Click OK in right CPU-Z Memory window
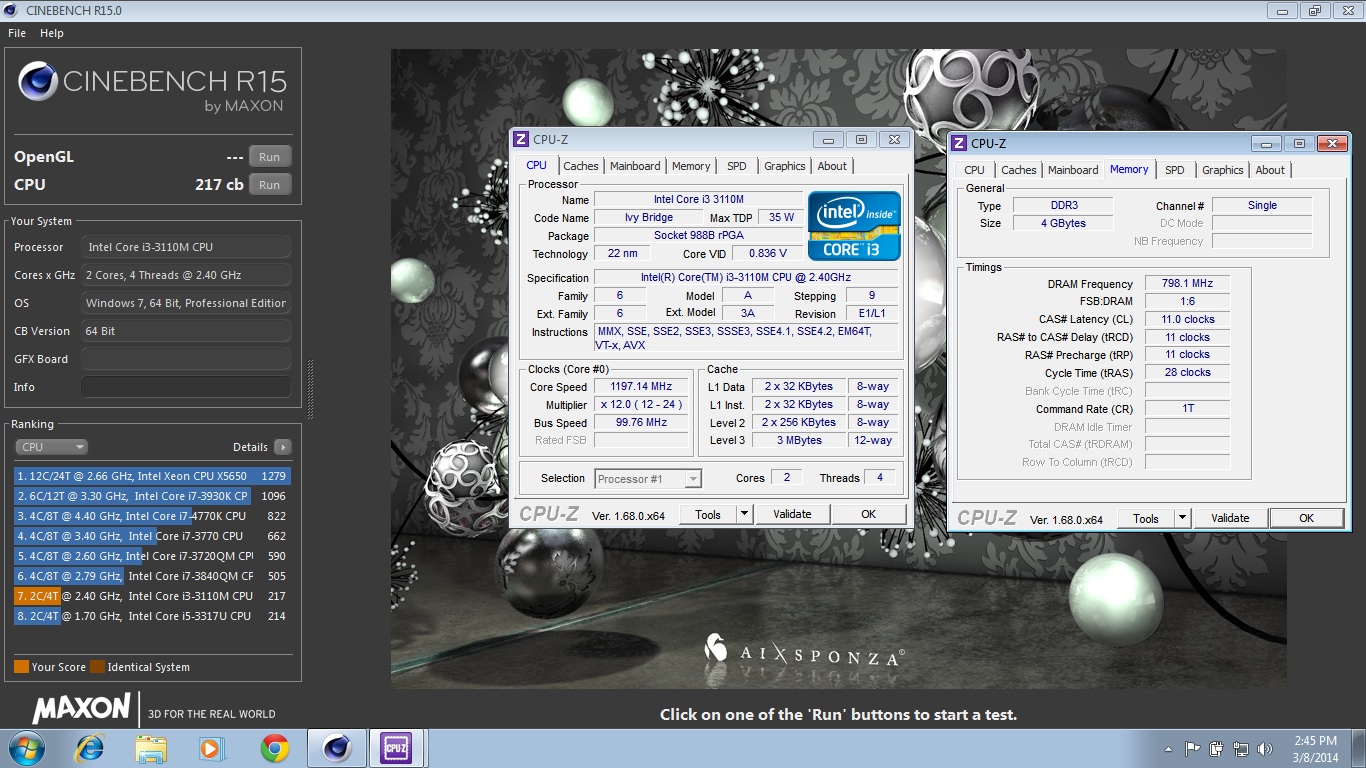 pos(1306,518)
